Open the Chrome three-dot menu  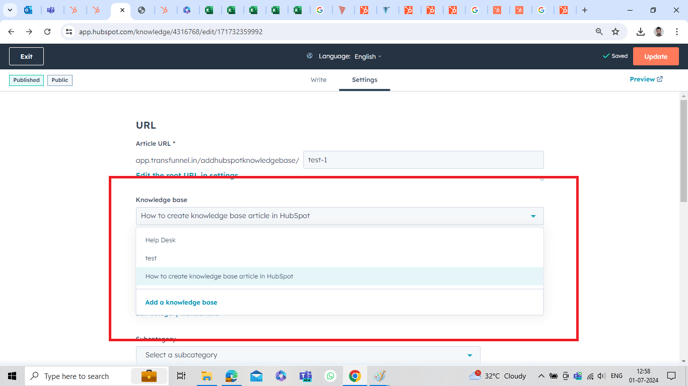click(x=677, y=32)
